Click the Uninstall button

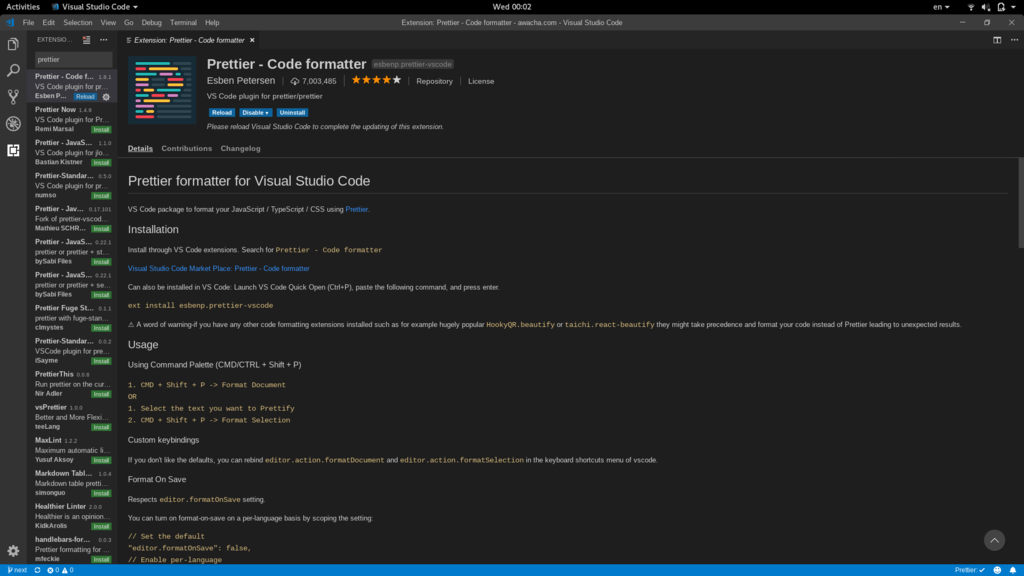[x=292, y=112]
